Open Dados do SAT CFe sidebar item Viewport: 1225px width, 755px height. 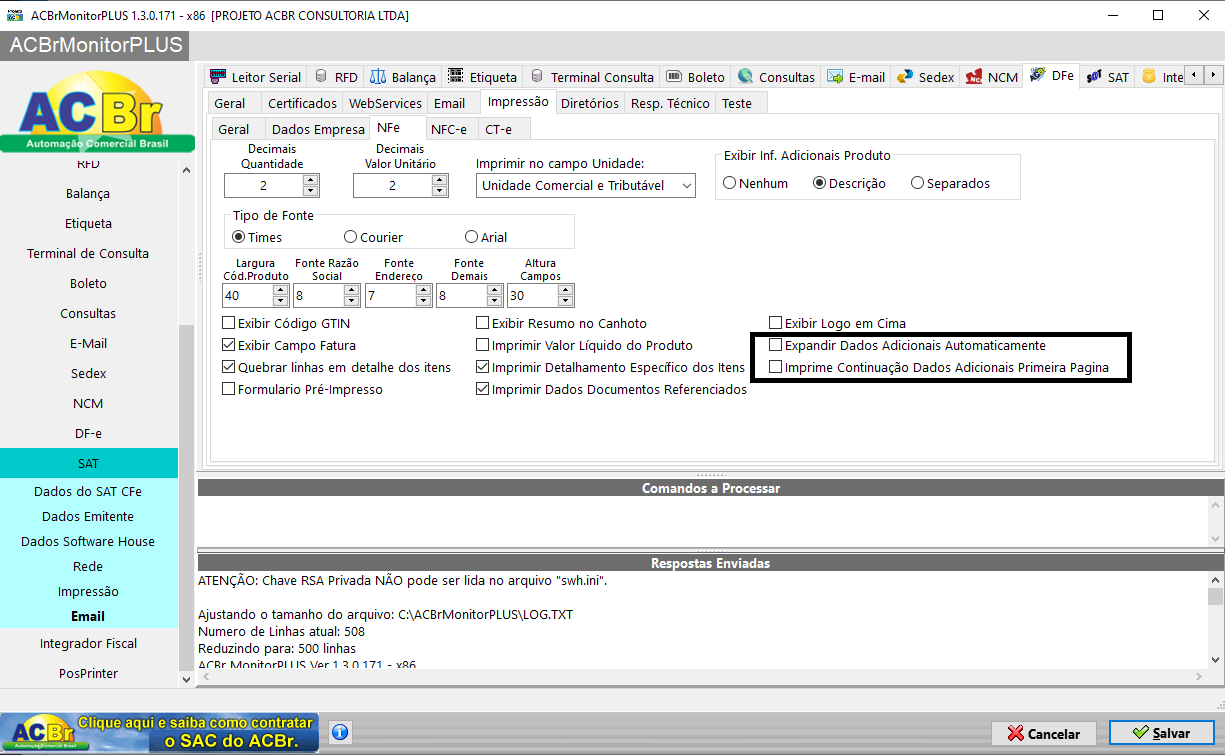(89, 491)
